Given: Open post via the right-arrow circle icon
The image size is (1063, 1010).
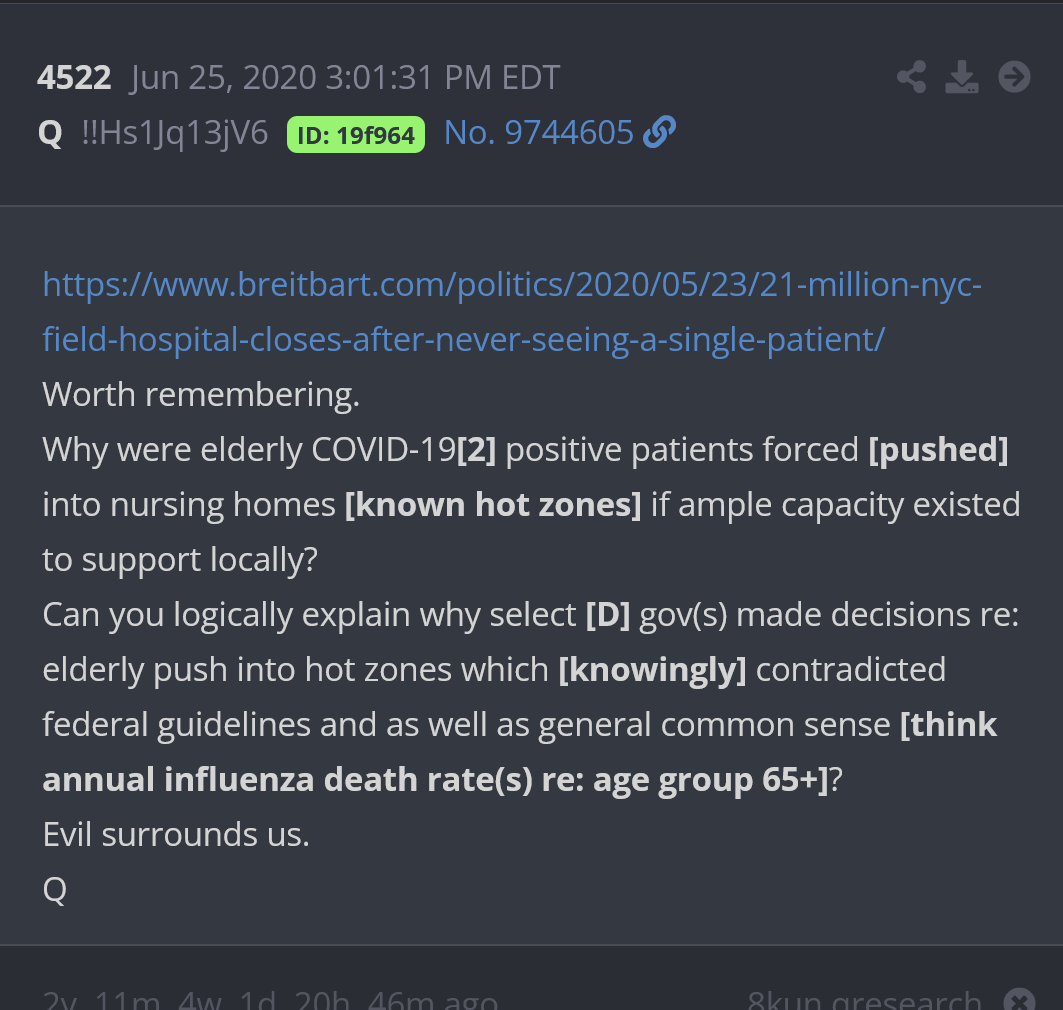Looking at the screenshot, I should (x=1014, y=77).
